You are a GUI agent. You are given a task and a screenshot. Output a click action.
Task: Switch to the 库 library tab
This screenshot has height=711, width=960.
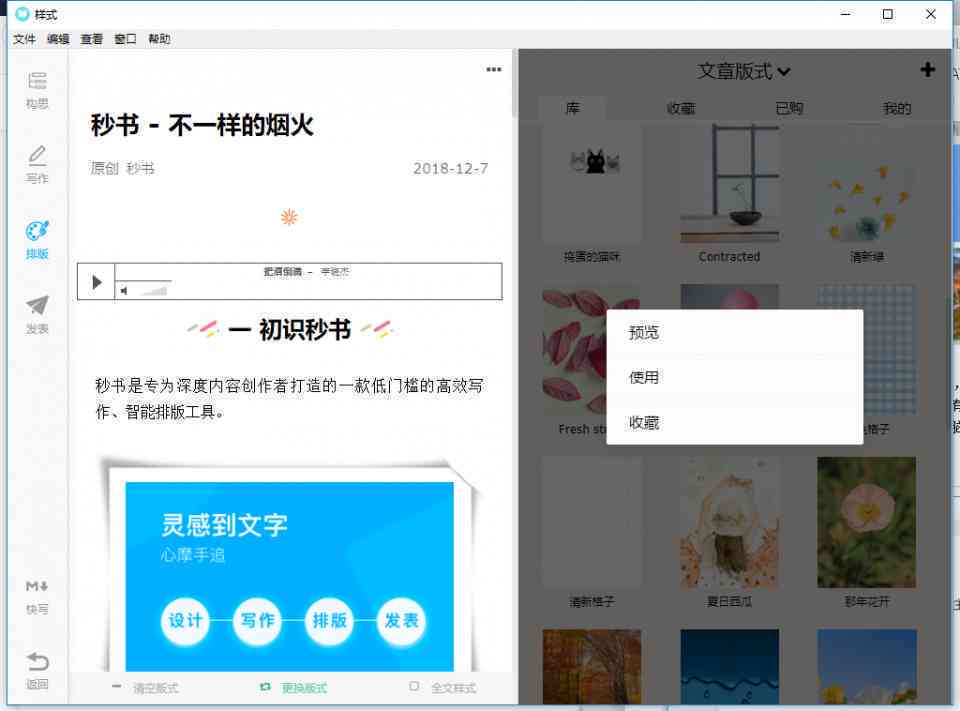[x=572, y=108]
